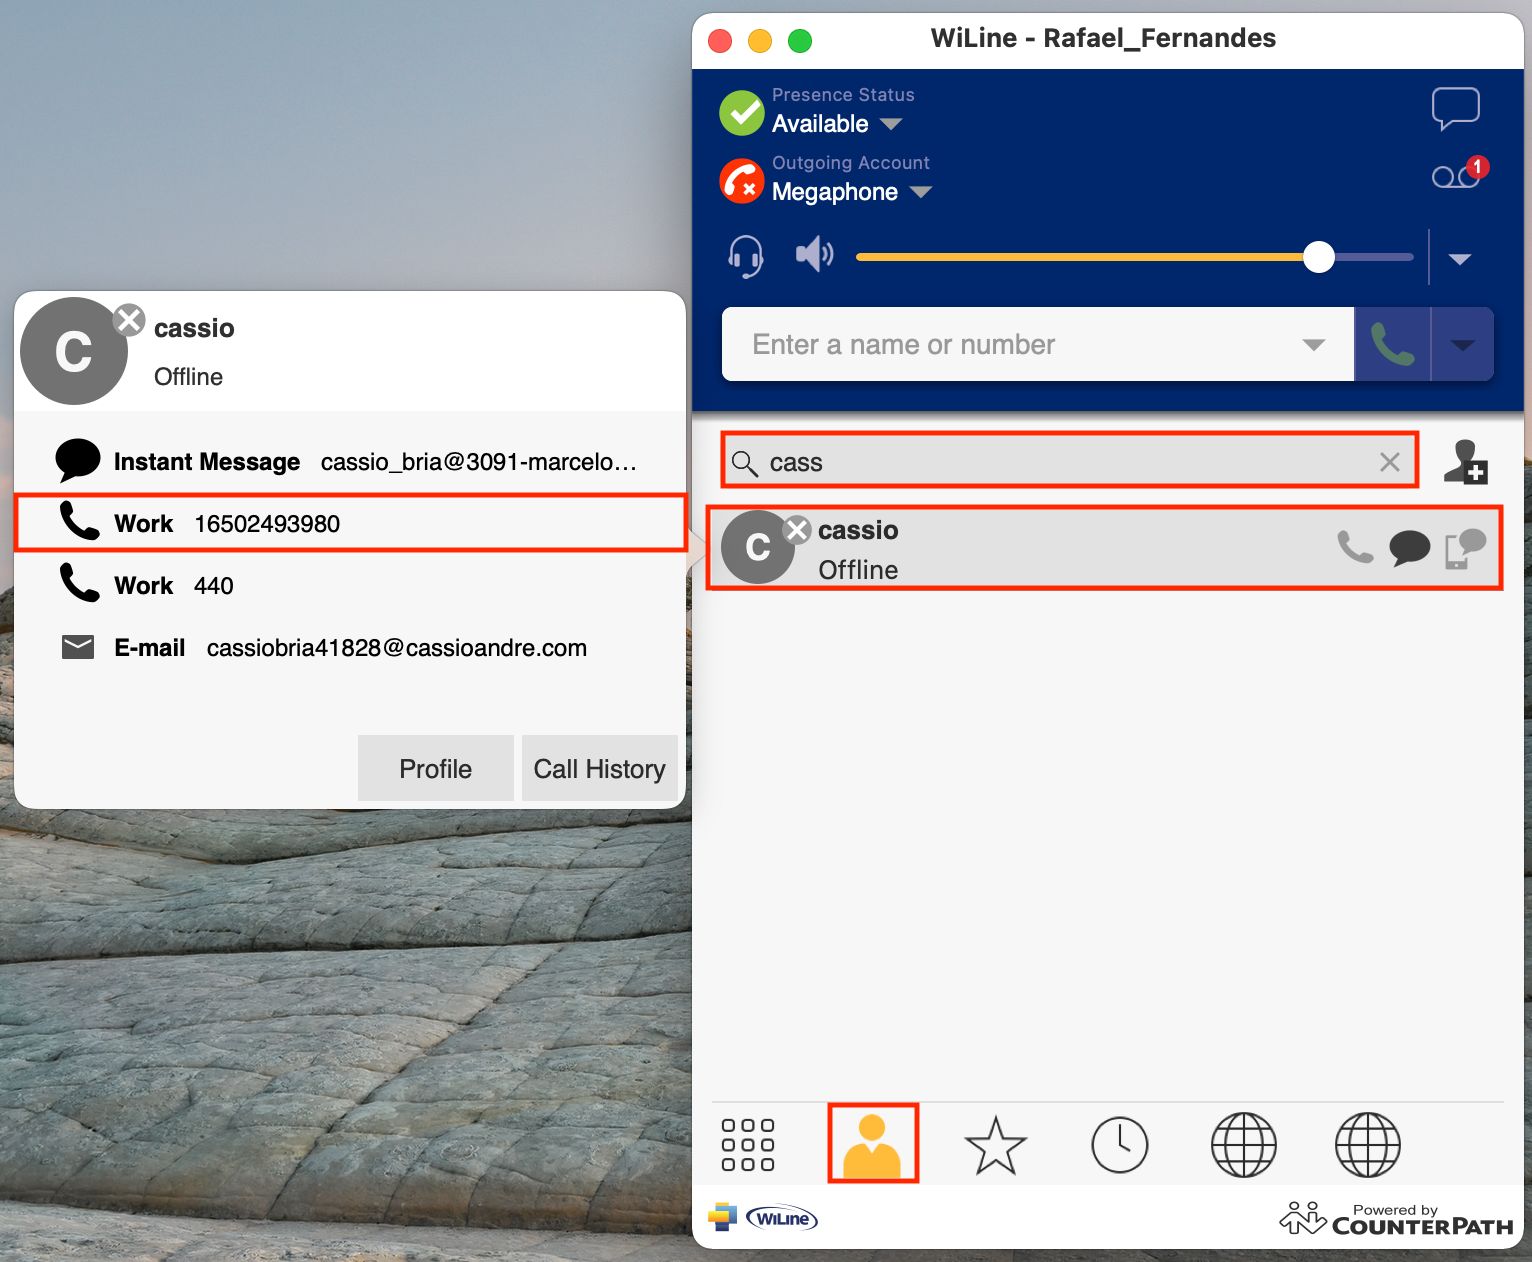Screen dimensions: 1532x1262
Task: Open the Favorites star panel
Action: [996, 1144]
